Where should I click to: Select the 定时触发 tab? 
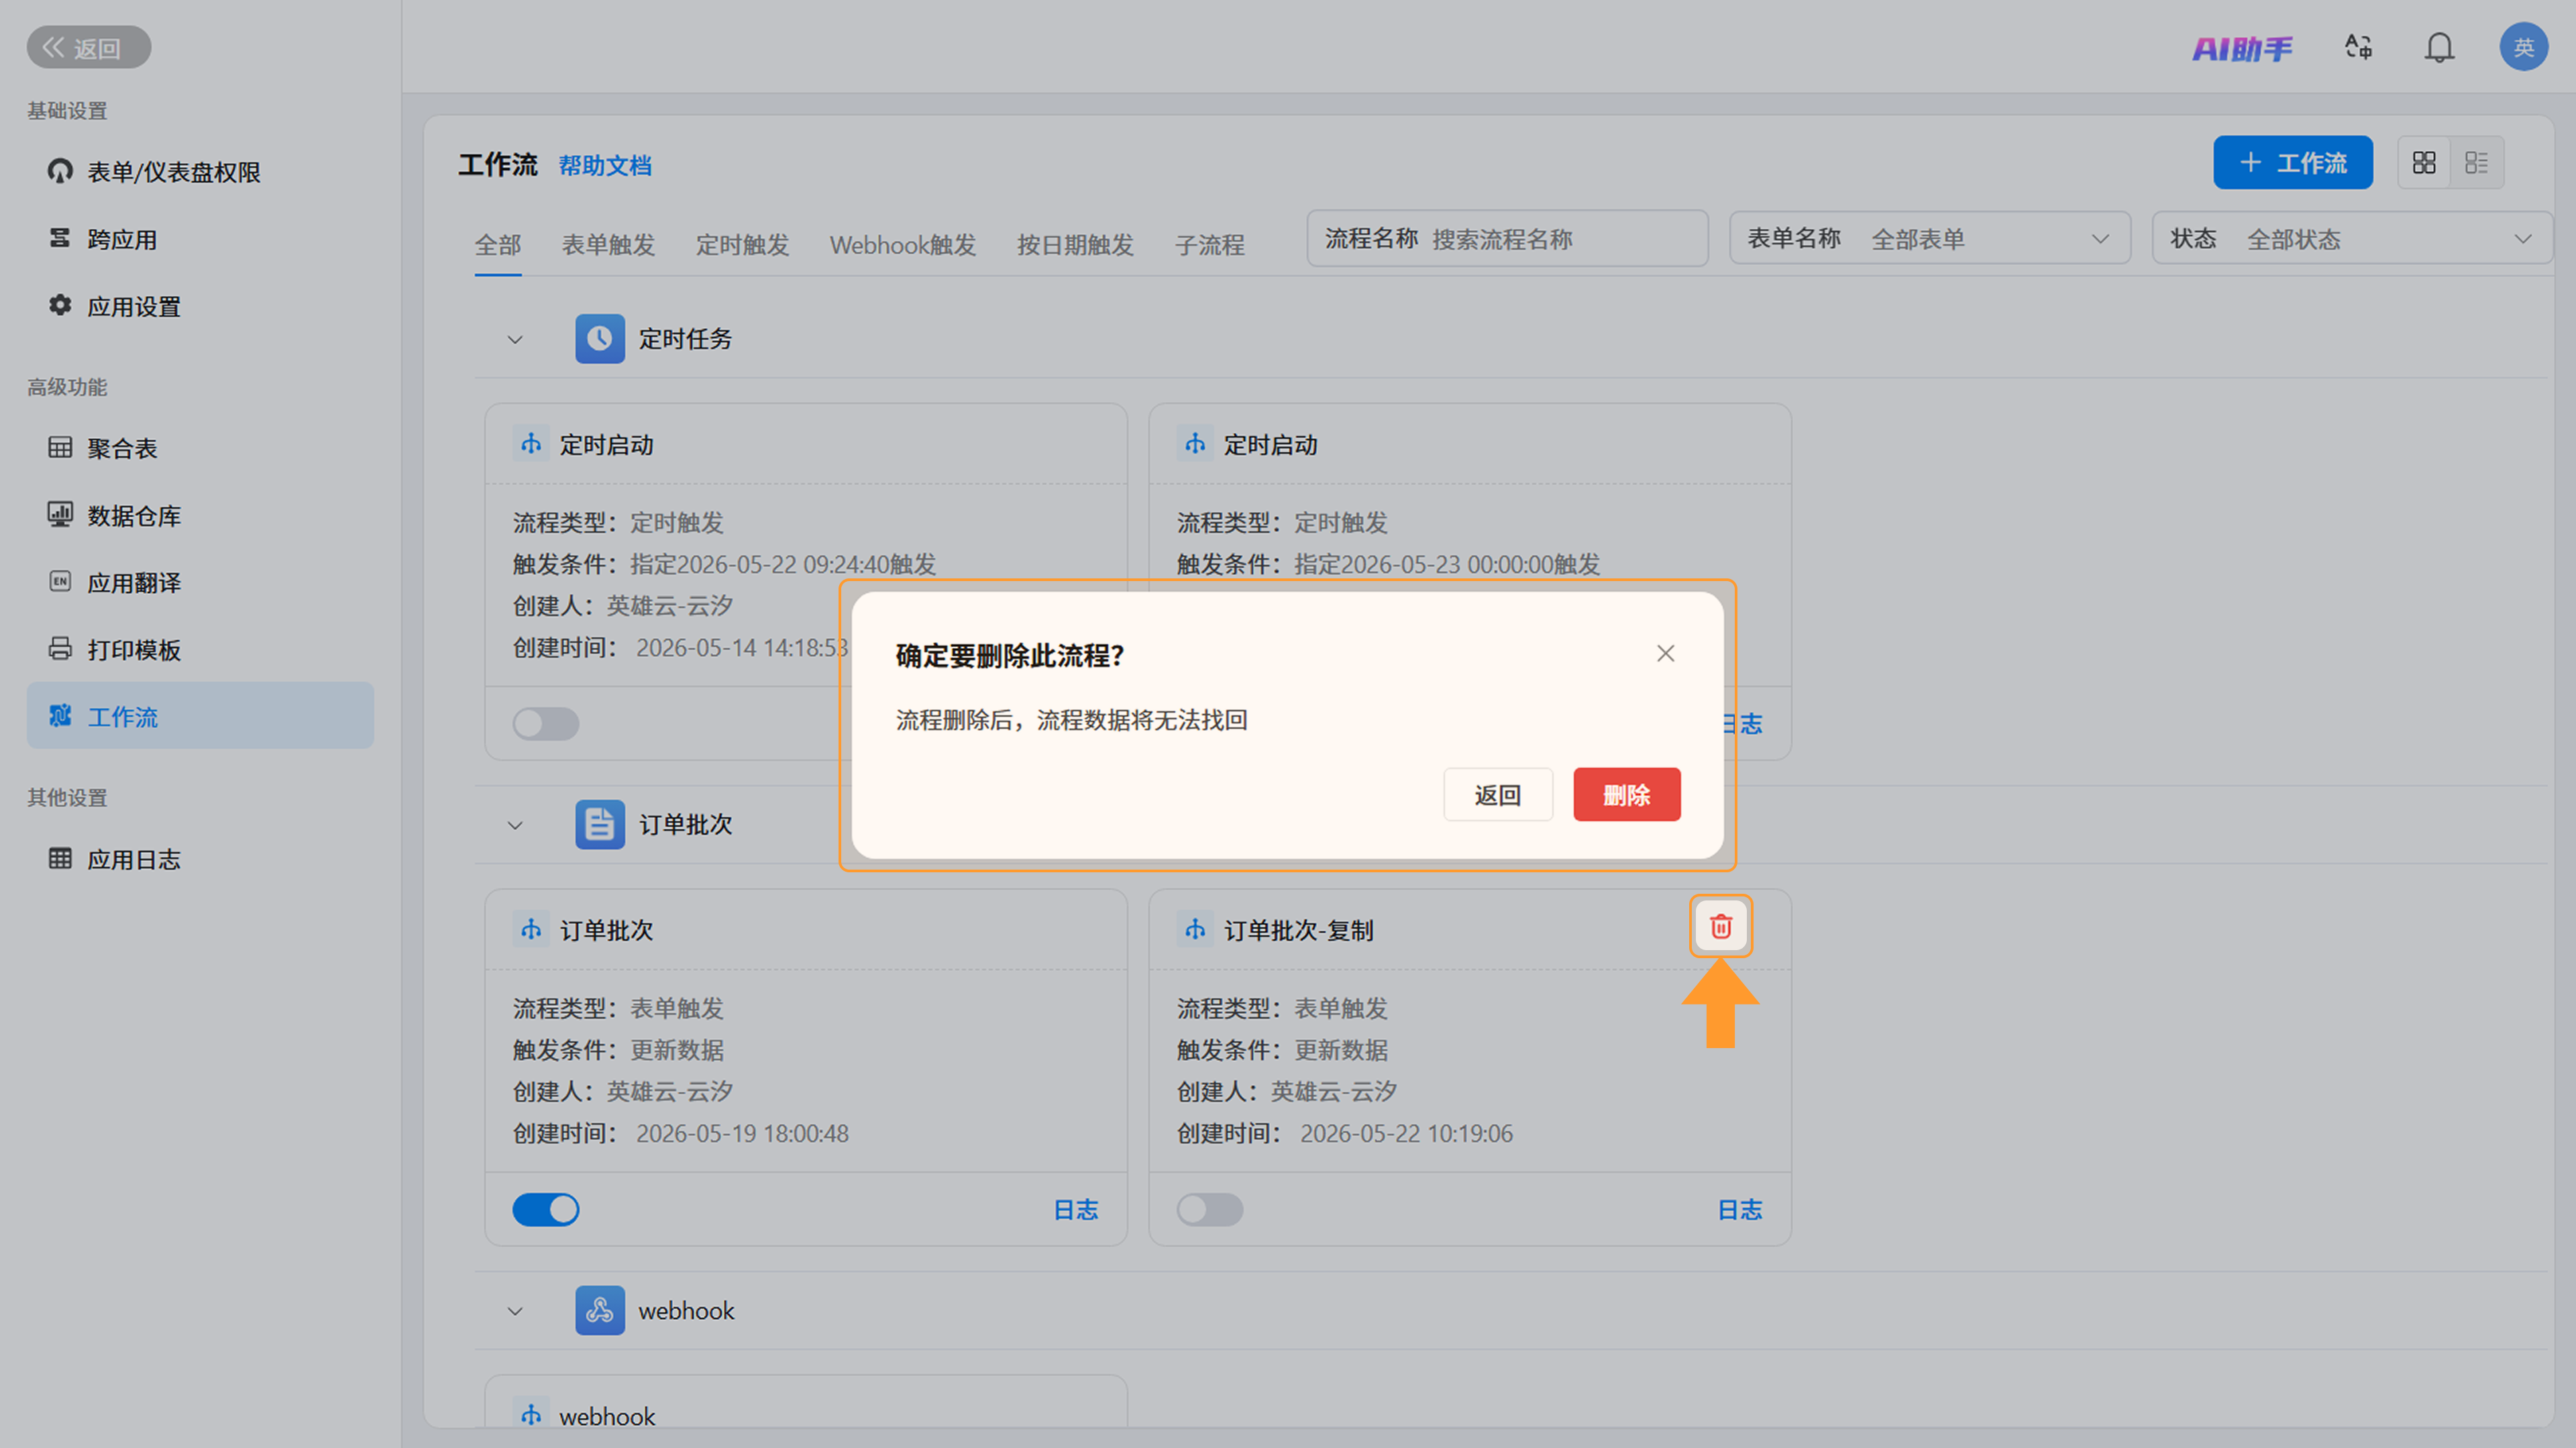coord(743,245)
